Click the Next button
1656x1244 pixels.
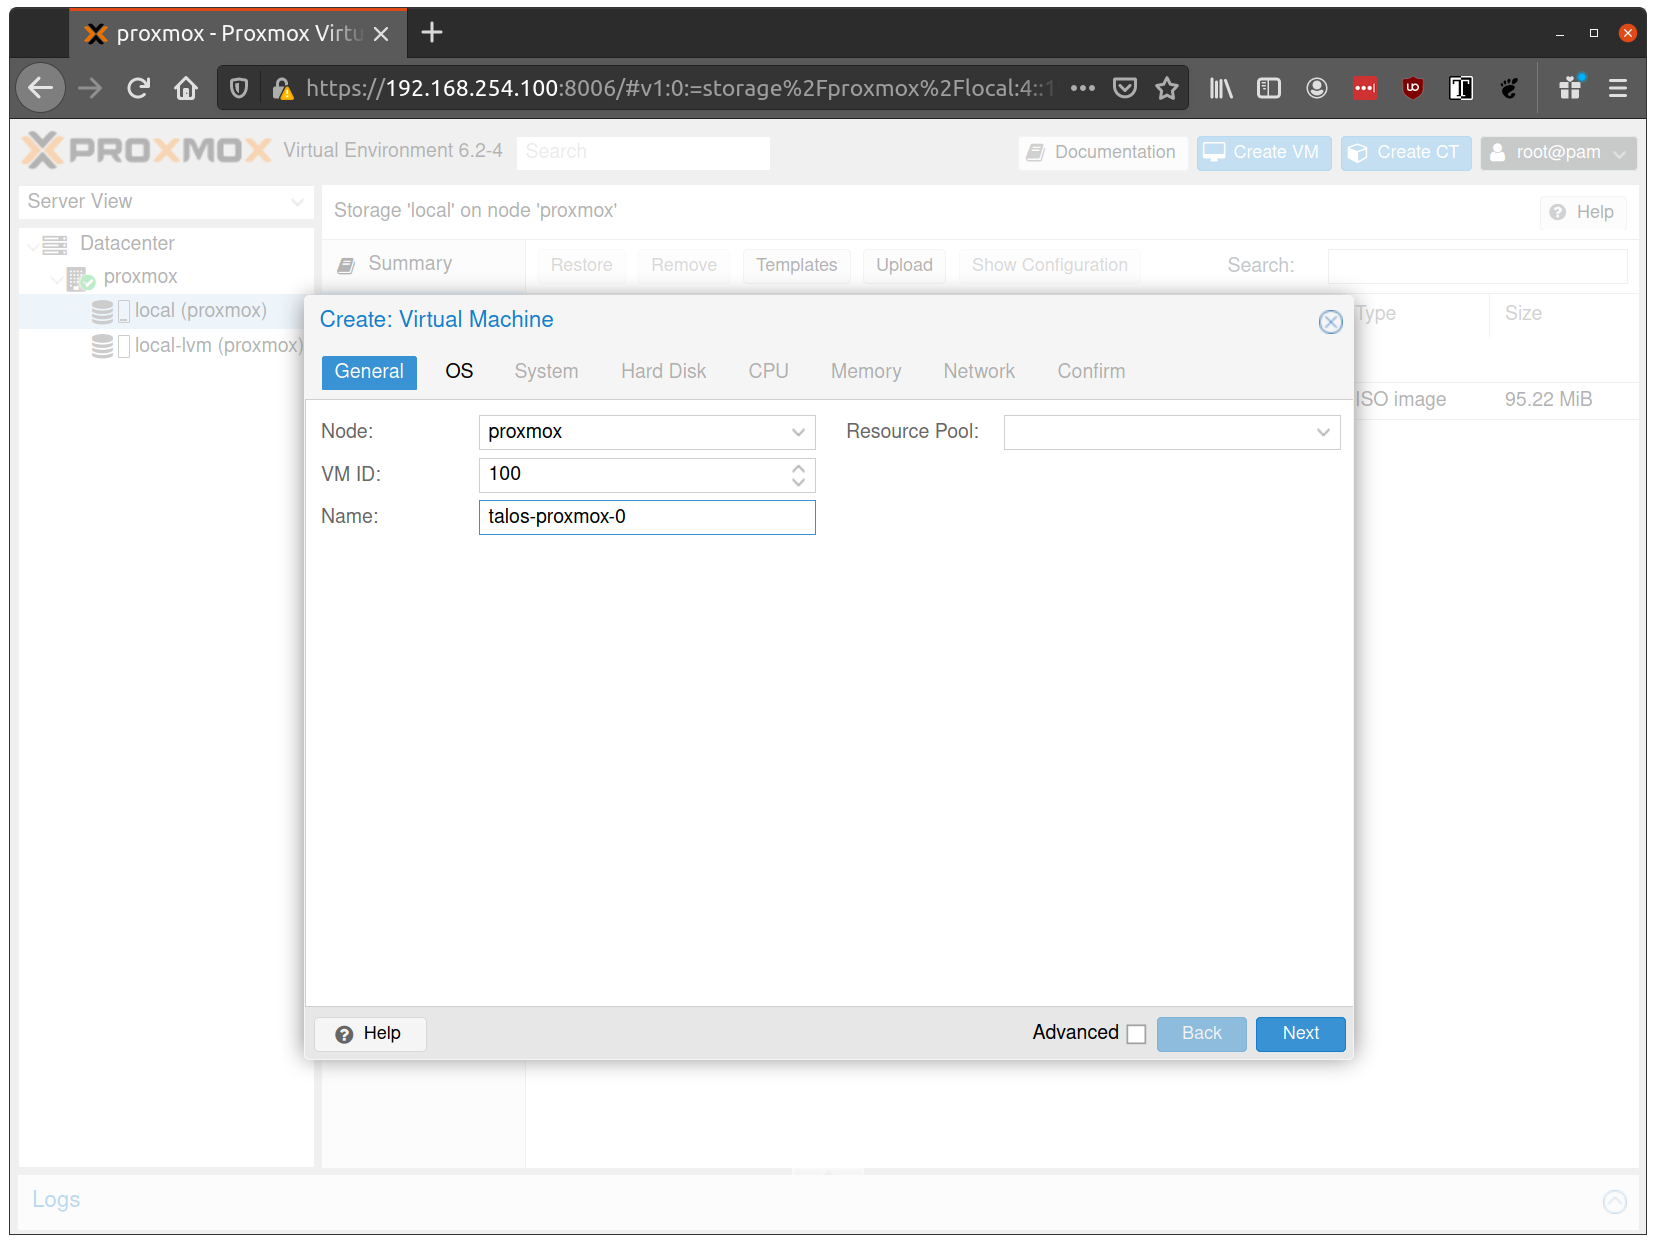tap(1300, 1034)
